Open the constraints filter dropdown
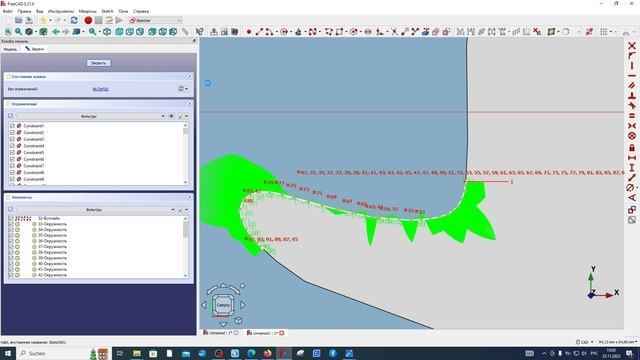 point(91,116)
